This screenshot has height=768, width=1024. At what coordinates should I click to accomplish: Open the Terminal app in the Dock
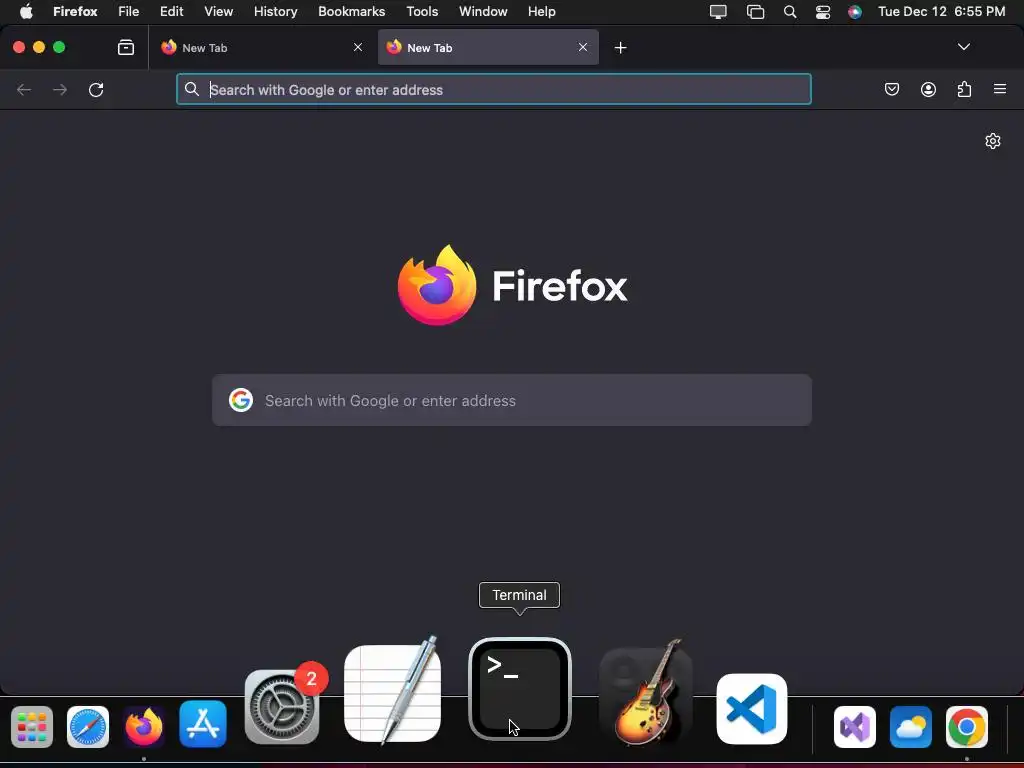[520, 689]
